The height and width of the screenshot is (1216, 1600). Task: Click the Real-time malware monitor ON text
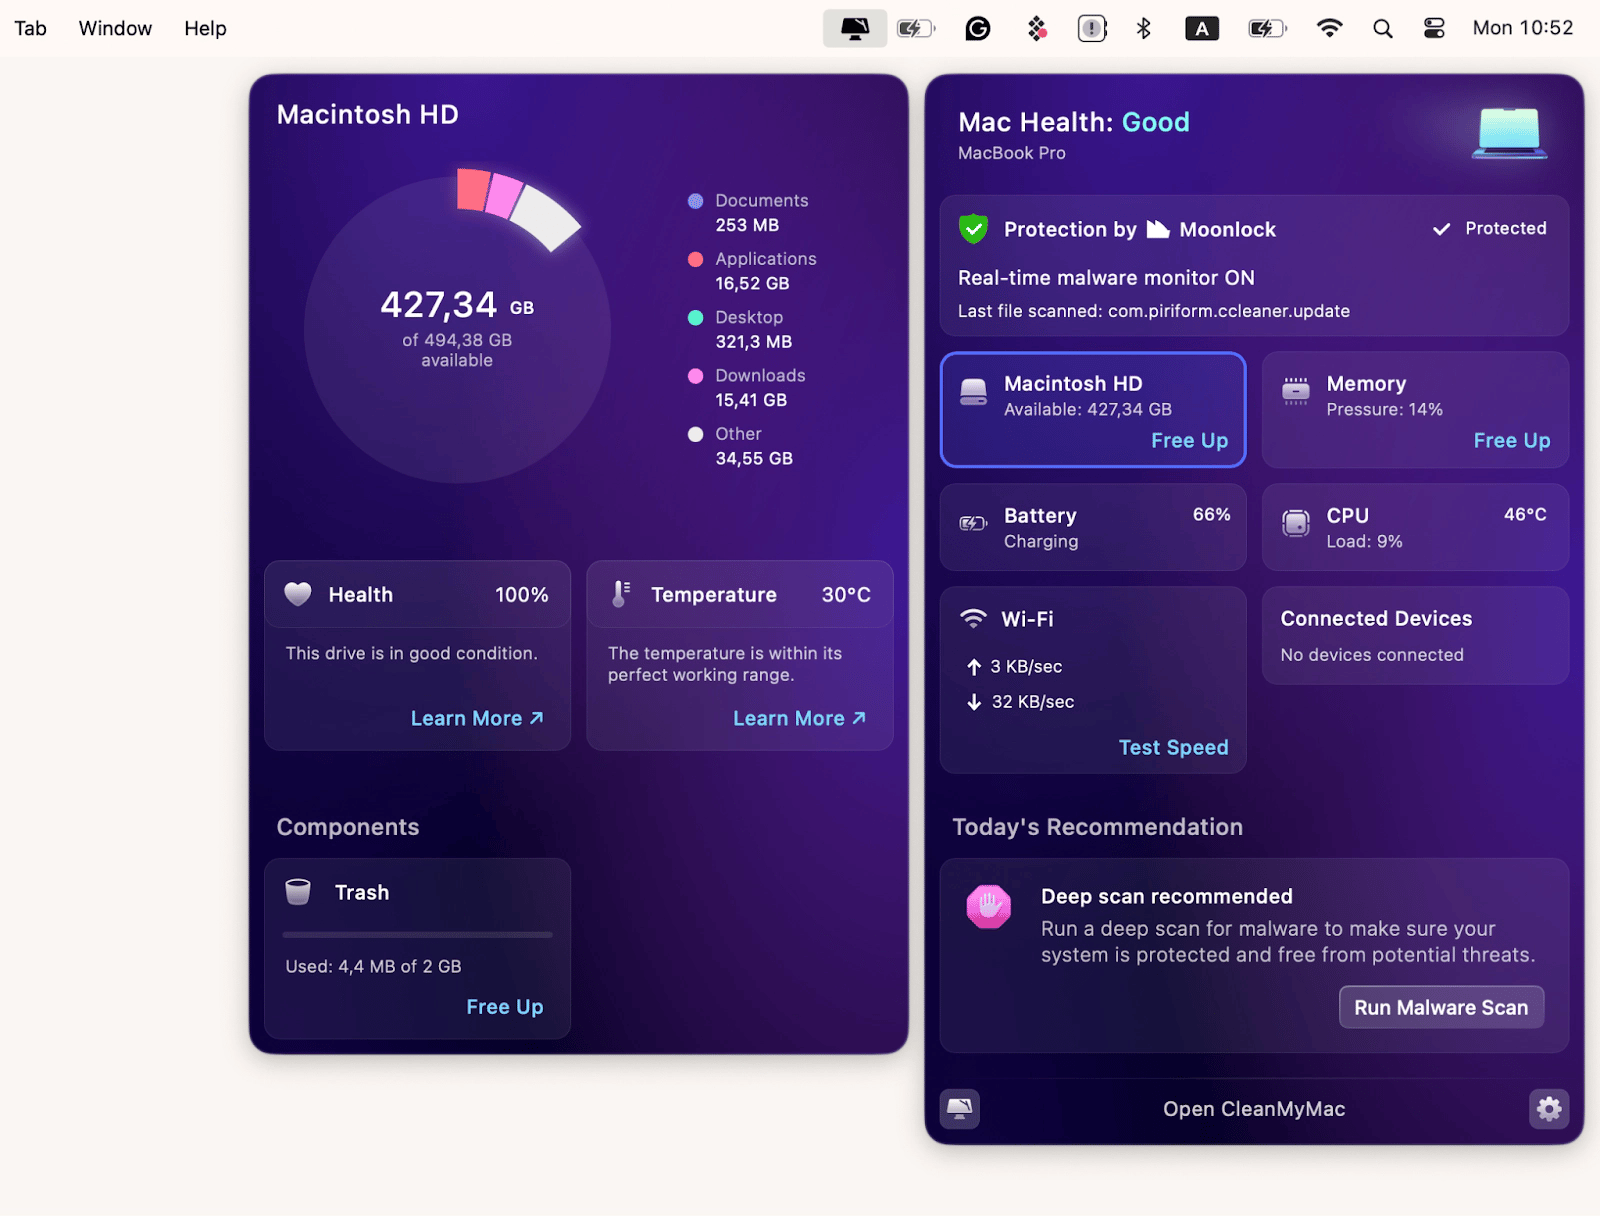[x=1106, y=278]
